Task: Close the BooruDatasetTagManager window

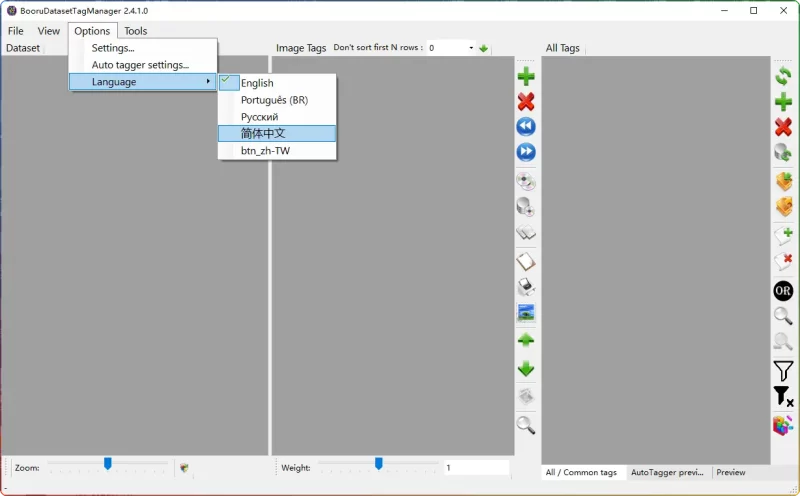Action: 784,11
